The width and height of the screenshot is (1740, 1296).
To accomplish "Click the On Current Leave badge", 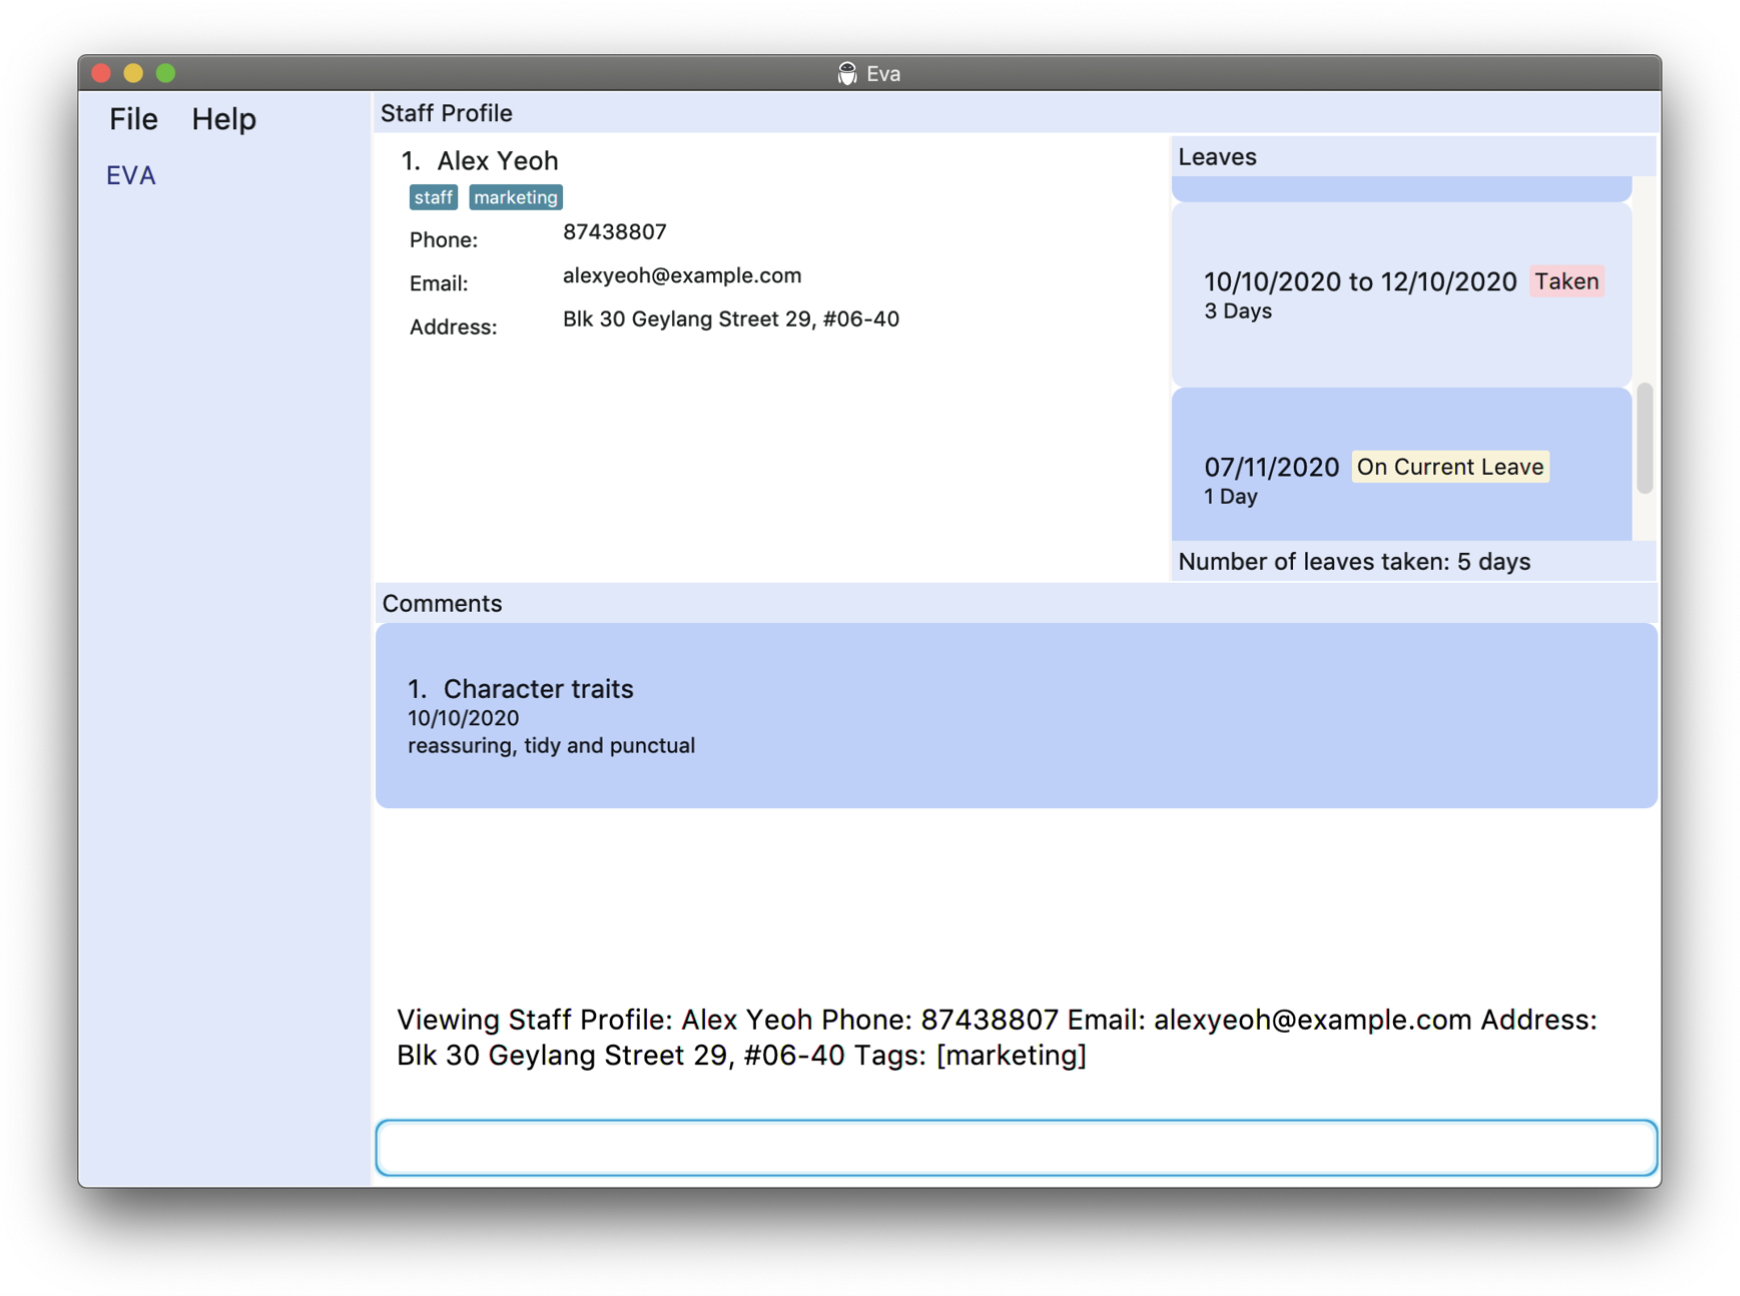I will (1450, 467).
